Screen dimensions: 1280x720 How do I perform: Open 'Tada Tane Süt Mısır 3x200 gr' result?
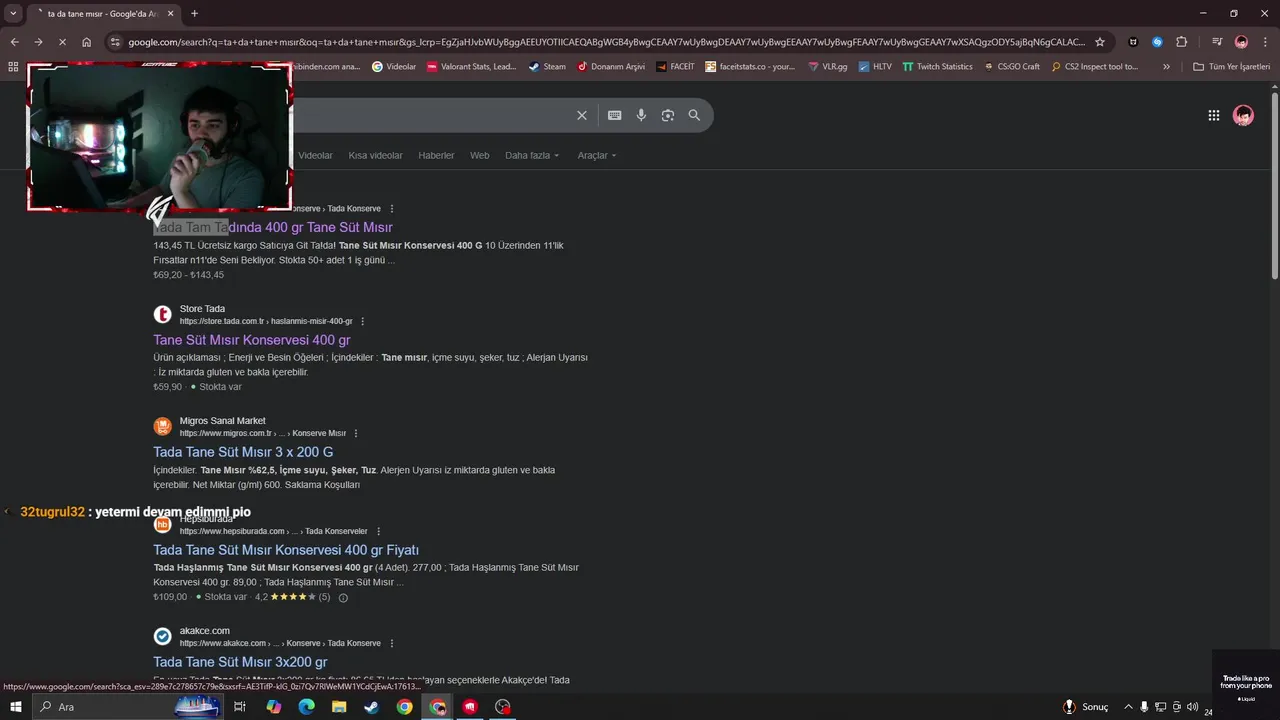coord(240,662)
